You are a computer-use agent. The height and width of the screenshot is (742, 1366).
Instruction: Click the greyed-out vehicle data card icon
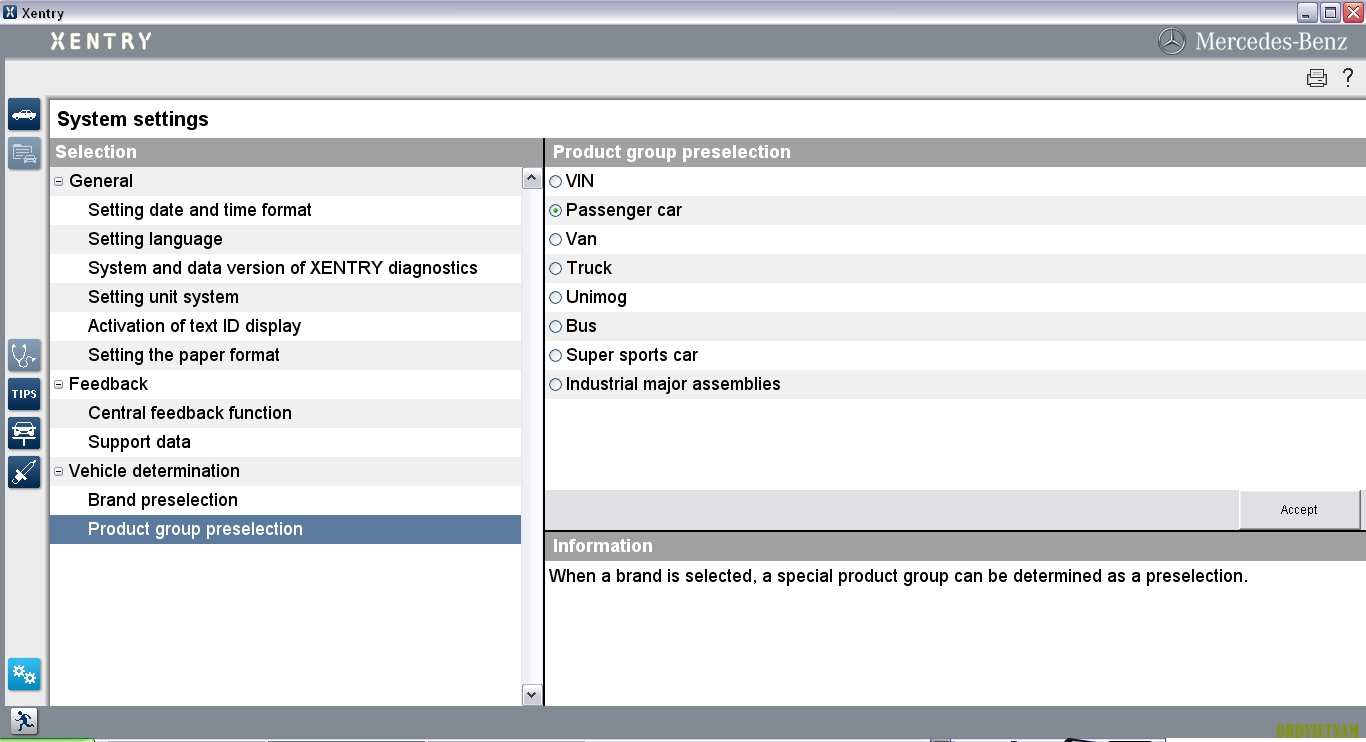[24, 153]
